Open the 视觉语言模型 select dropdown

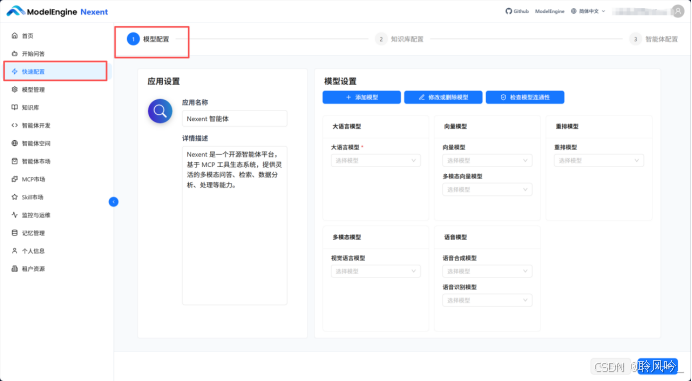(x=376, y=271)
